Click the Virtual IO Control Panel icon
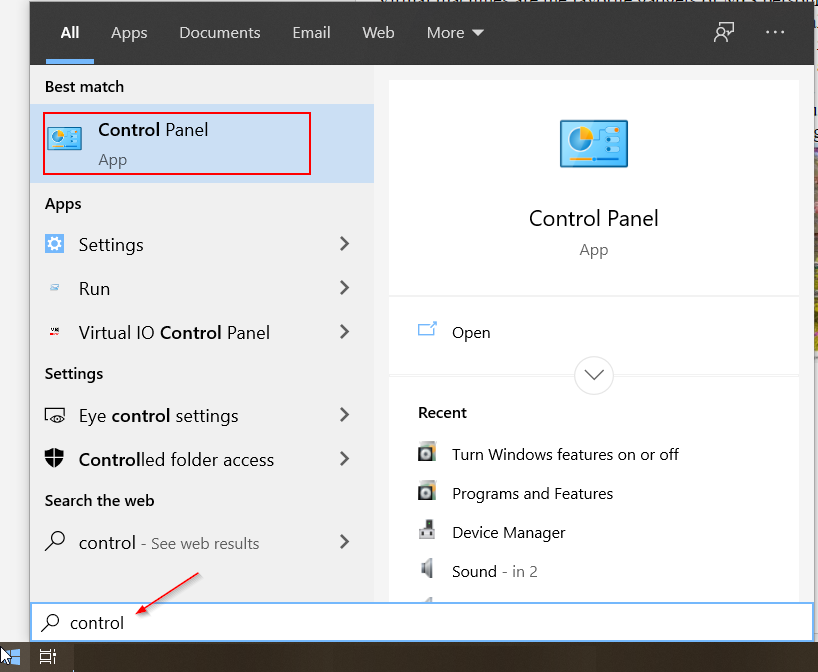The height and width of the screenshot is (672, 818). [54, 332]
